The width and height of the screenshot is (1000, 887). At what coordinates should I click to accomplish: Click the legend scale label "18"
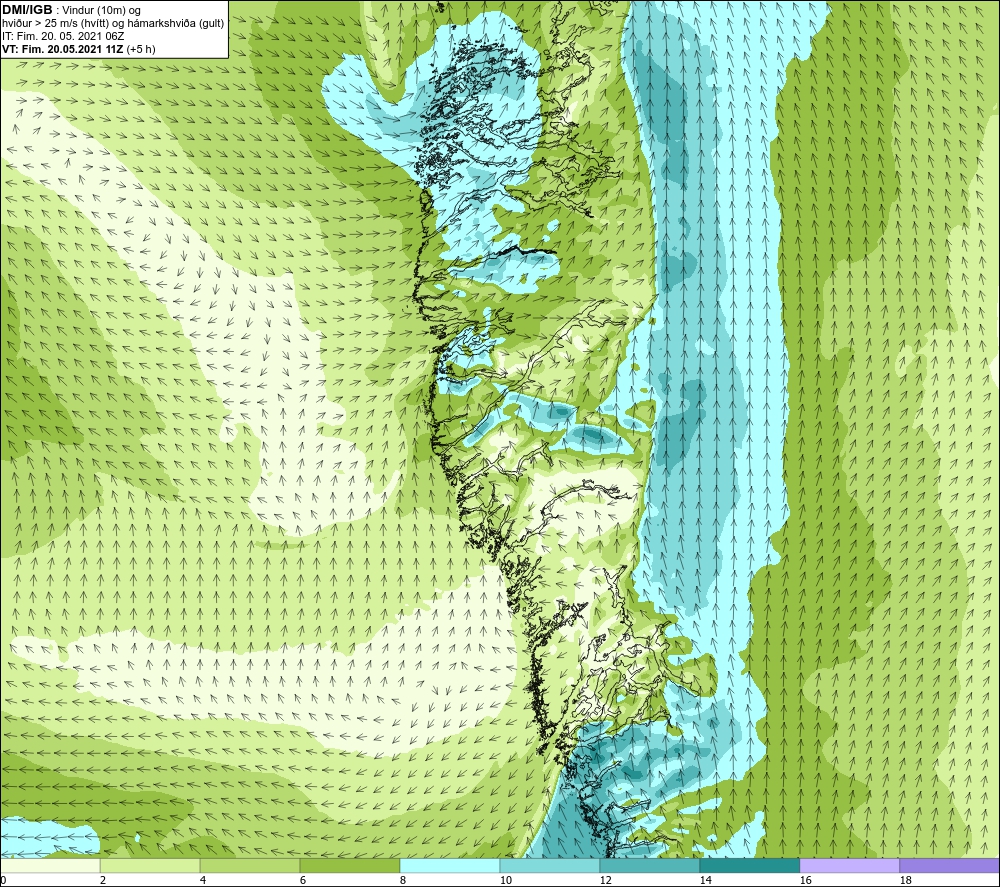coord(905,881)
